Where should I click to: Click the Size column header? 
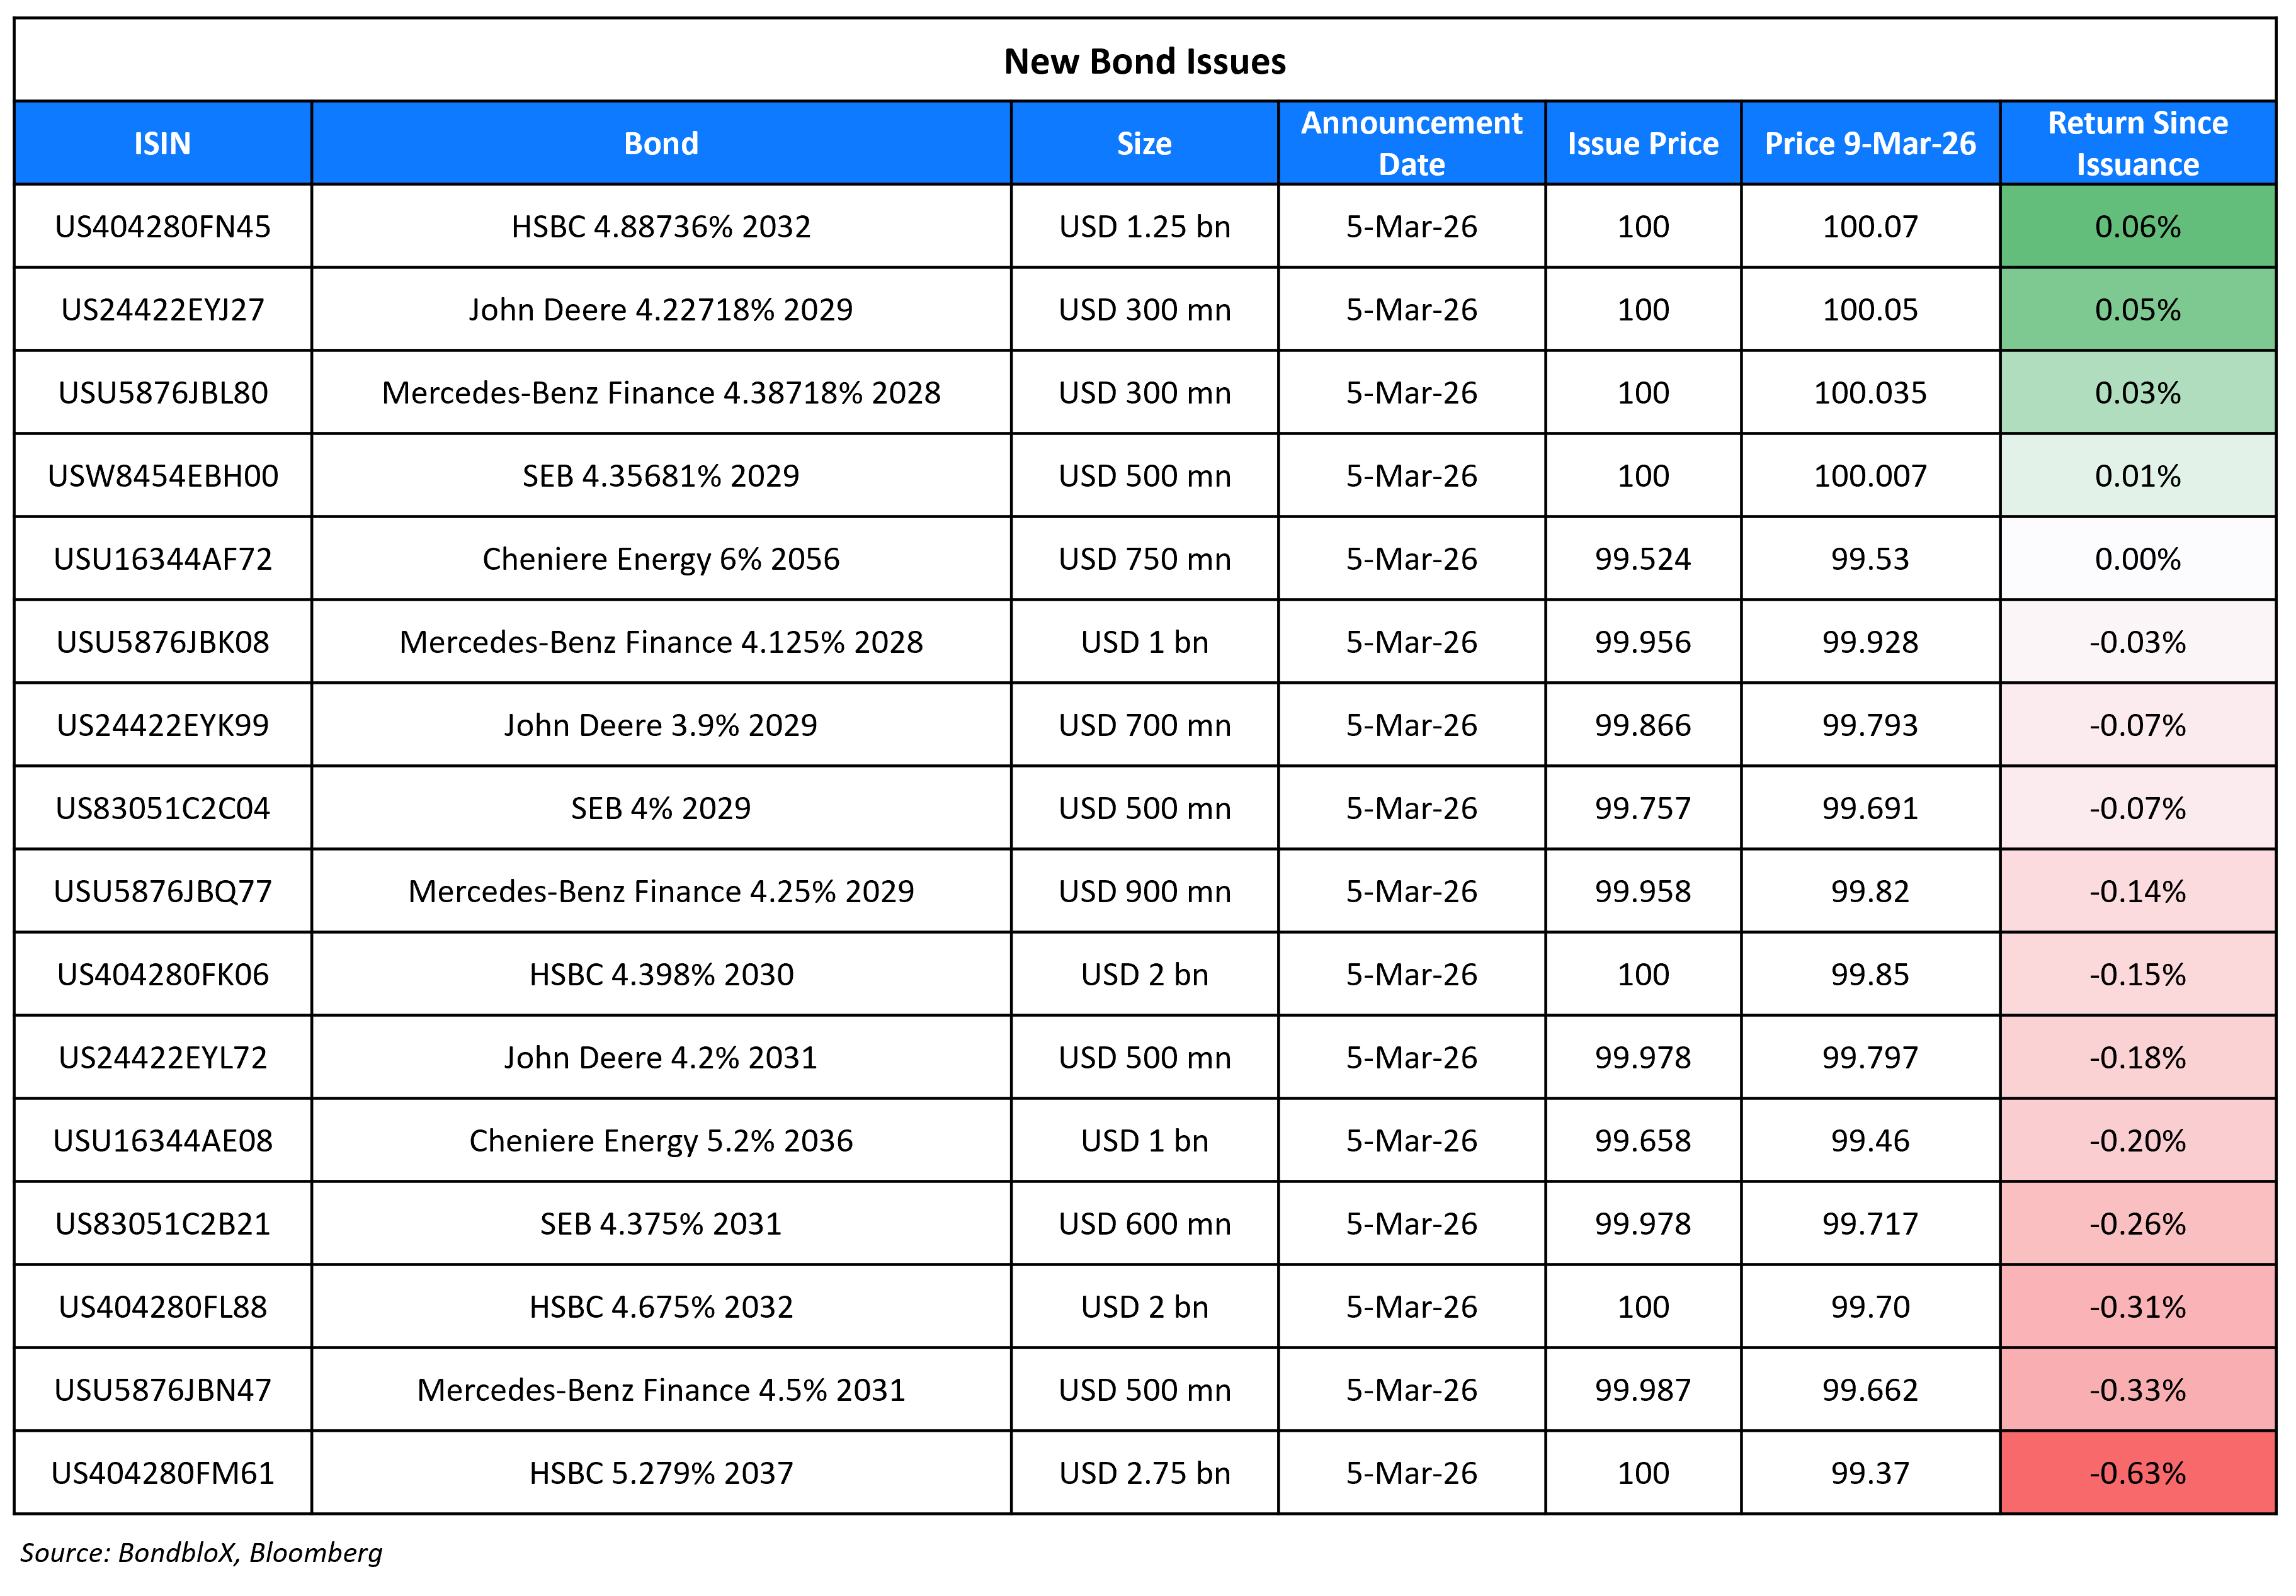pyautogui.click(x=1143, y=143)
